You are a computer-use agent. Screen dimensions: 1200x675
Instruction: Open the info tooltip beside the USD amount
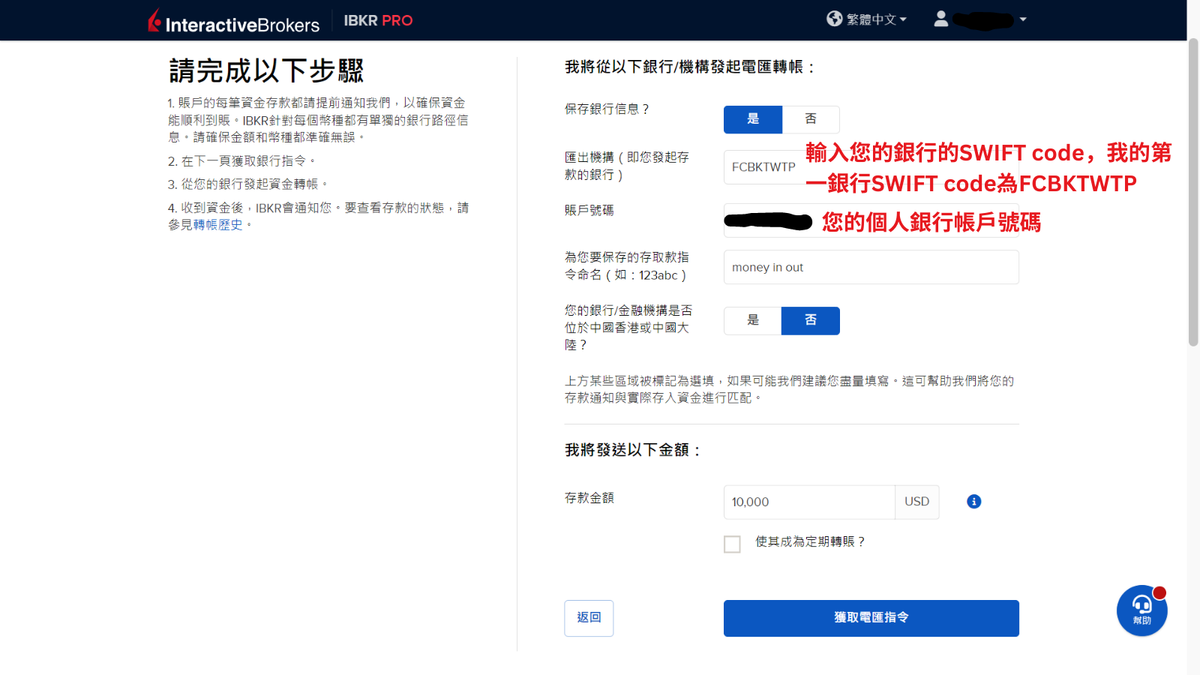tap(973, 501)
